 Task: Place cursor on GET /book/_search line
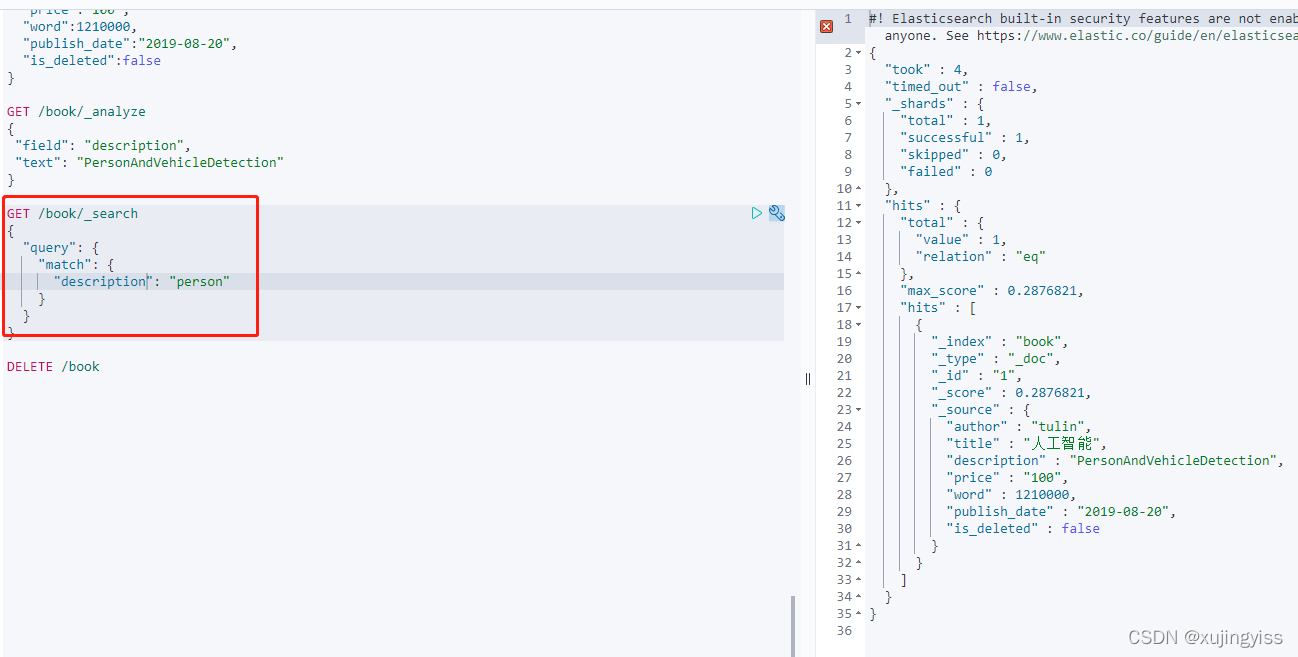(72, 213)
